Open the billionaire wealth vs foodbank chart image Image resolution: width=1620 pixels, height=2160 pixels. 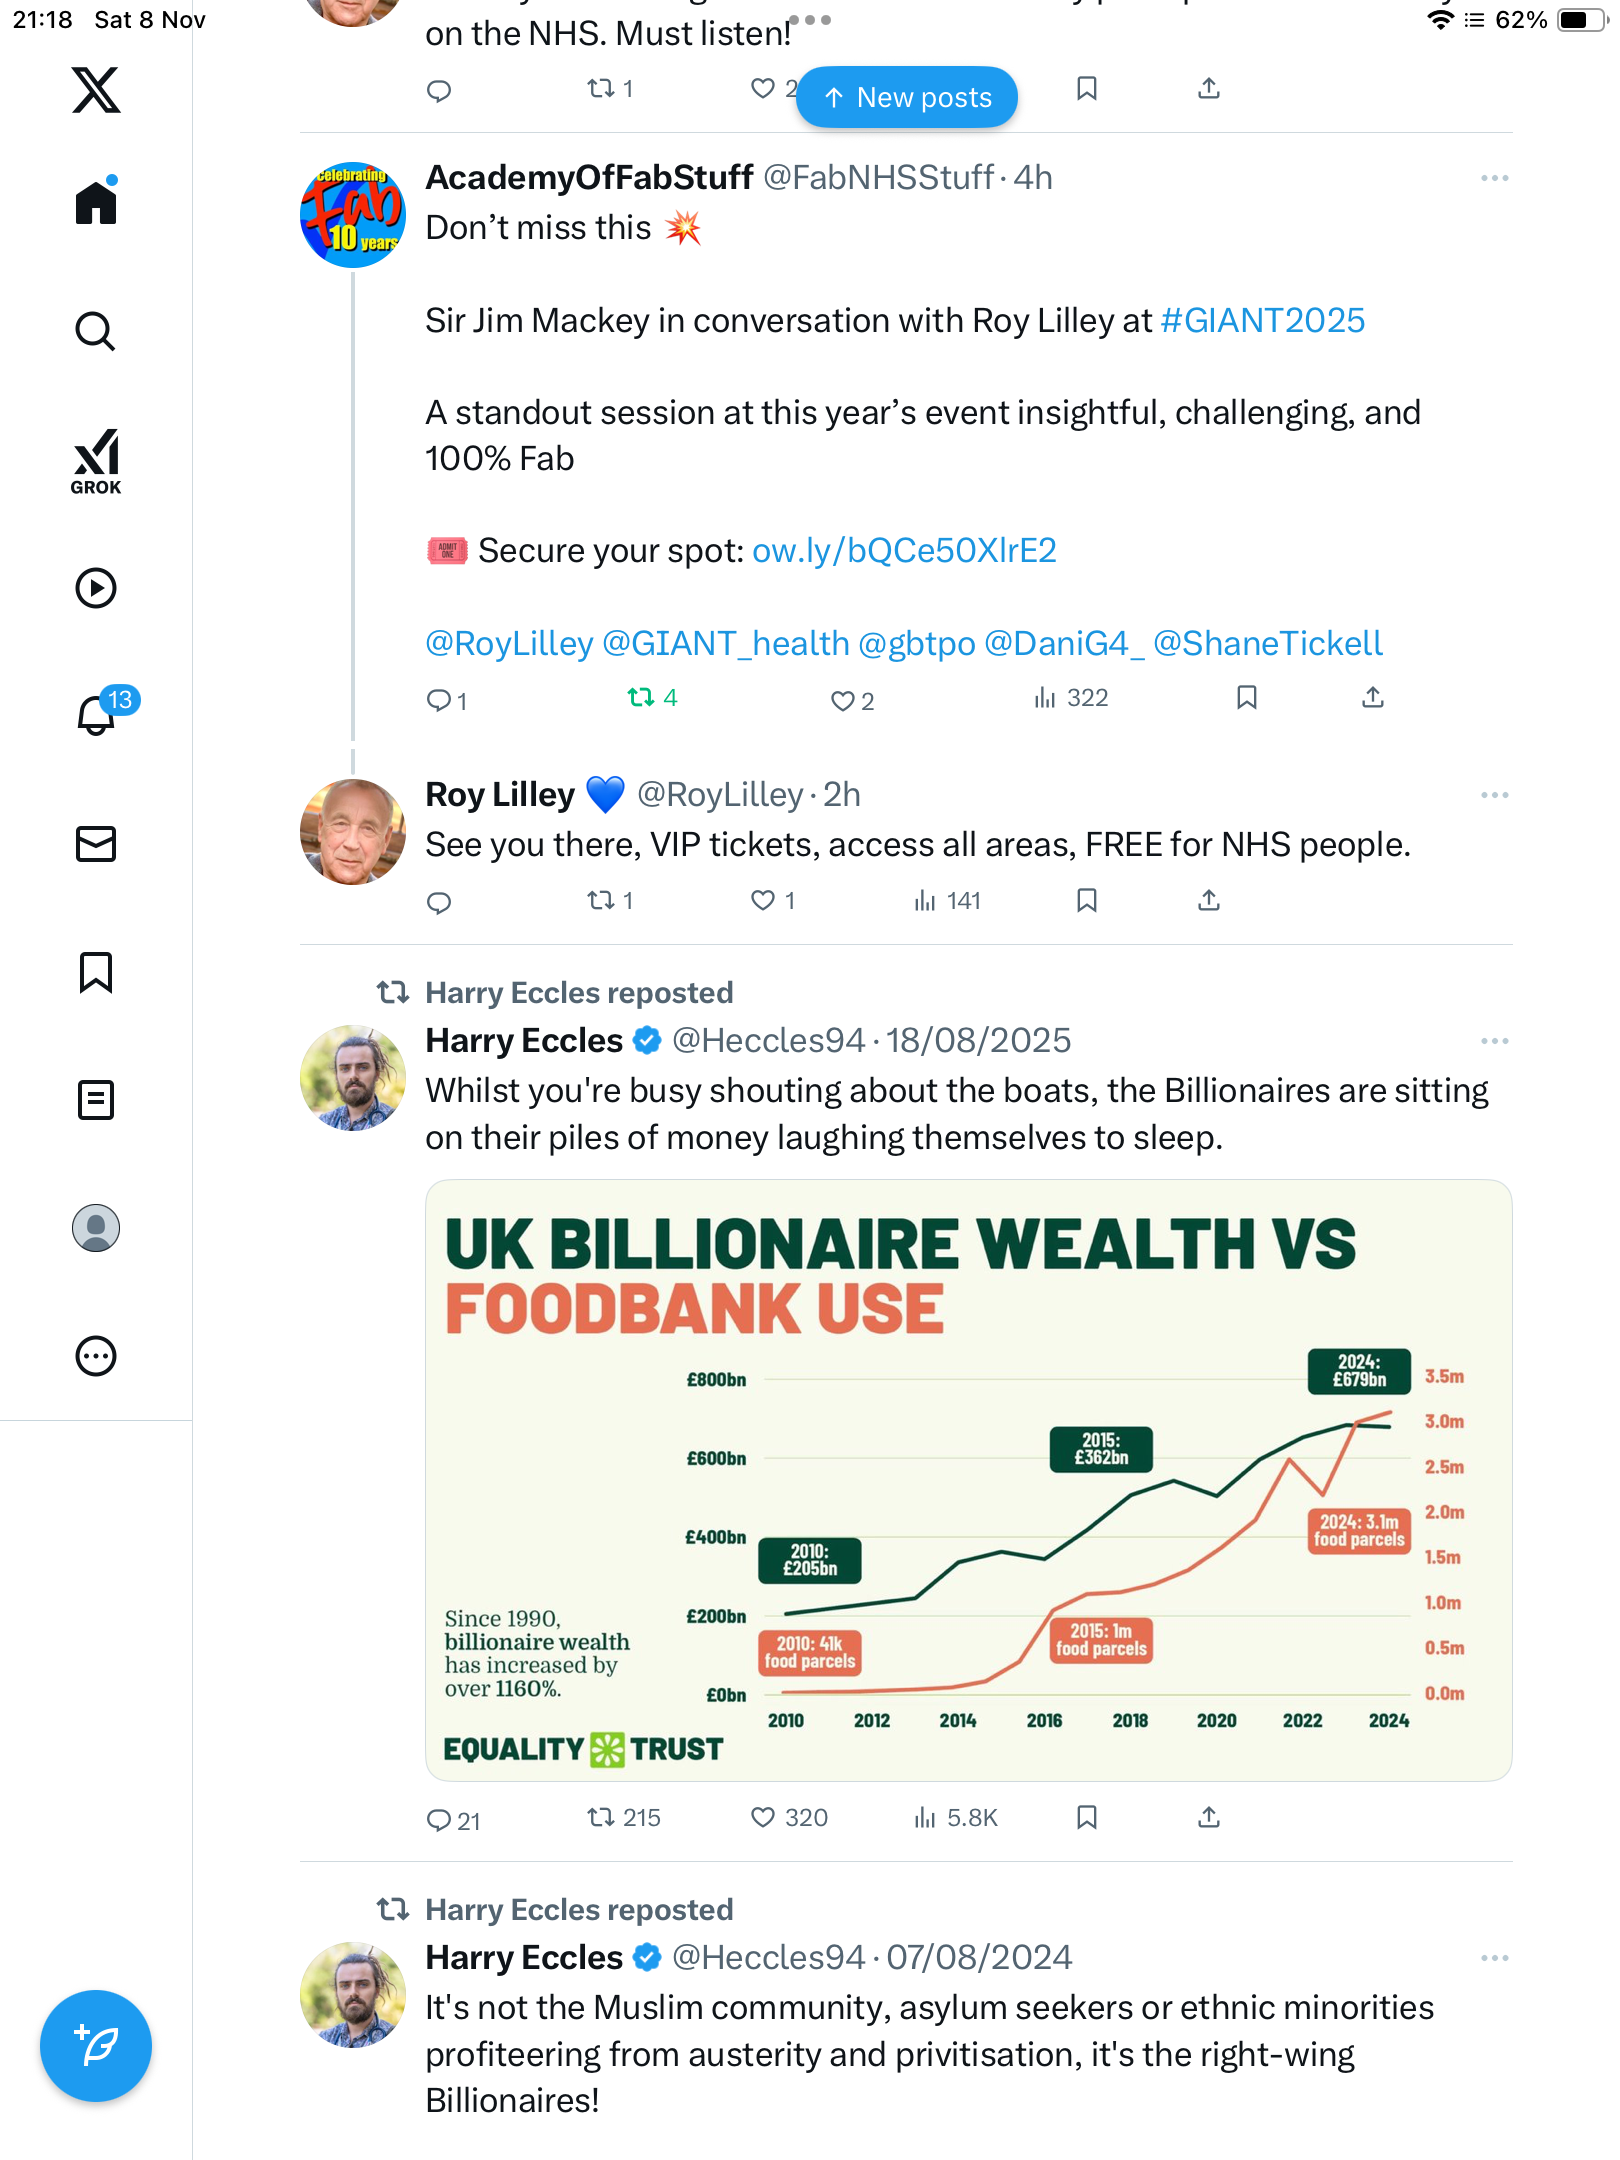click(968, 1480)
